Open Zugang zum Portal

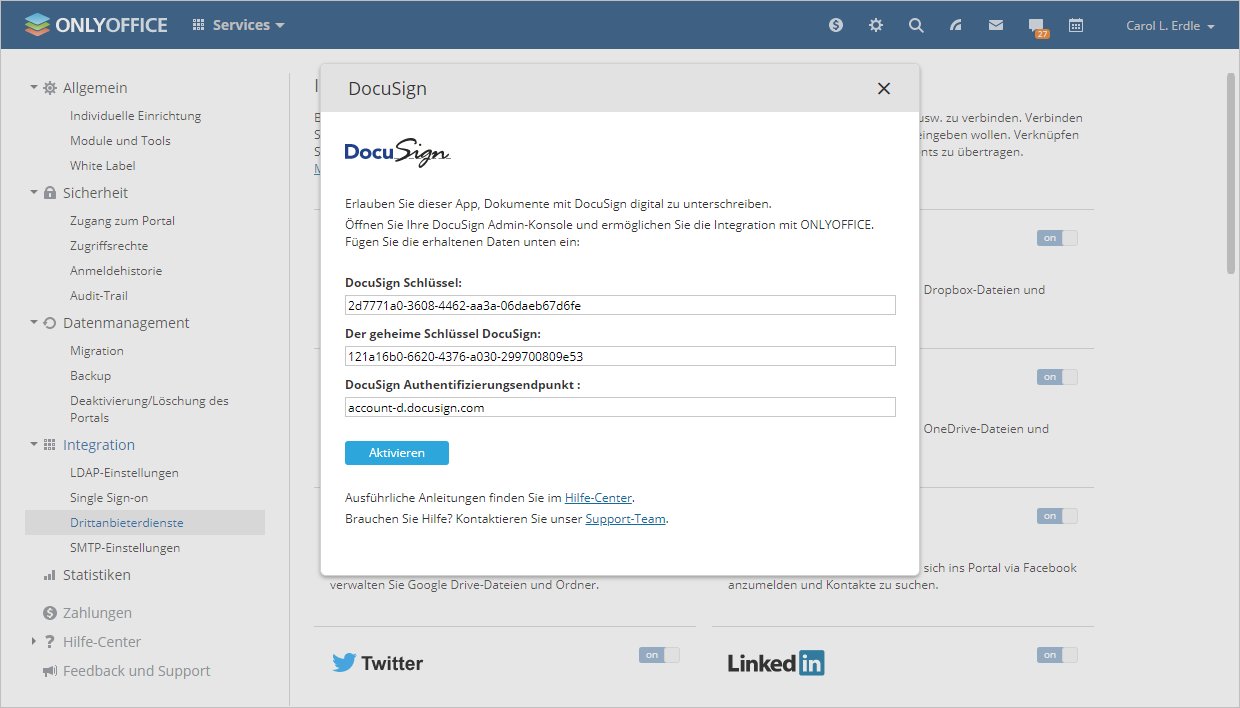[122, 221]
